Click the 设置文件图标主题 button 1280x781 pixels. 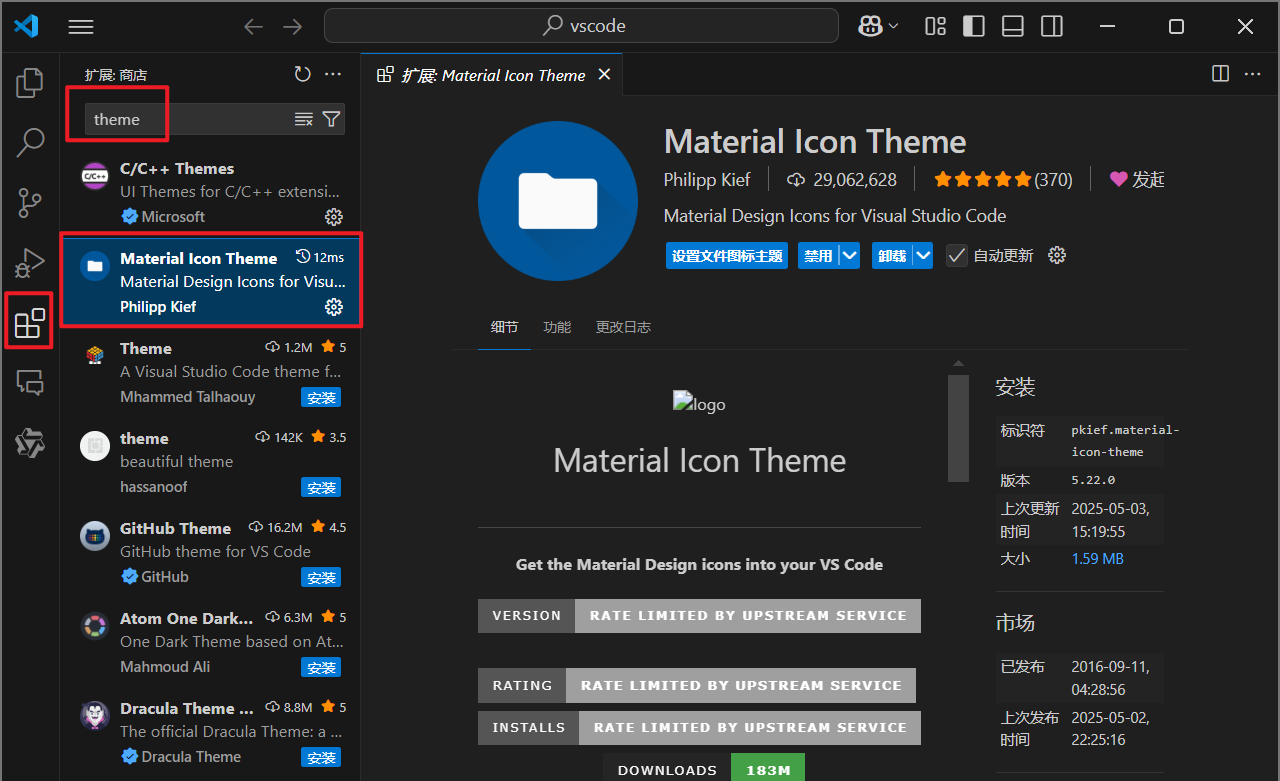tap(727, 256)
